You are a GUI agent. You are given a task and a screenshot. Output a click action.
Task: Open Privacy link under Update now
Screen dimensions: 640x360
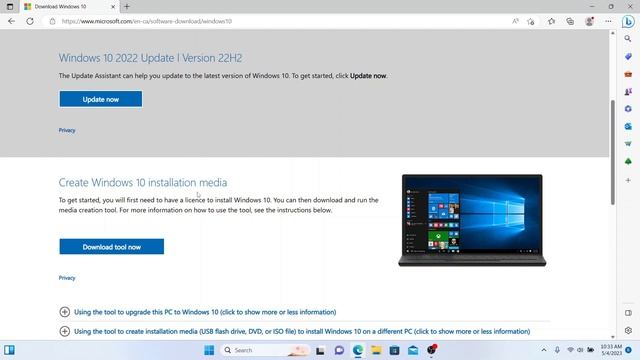[67, 130]
